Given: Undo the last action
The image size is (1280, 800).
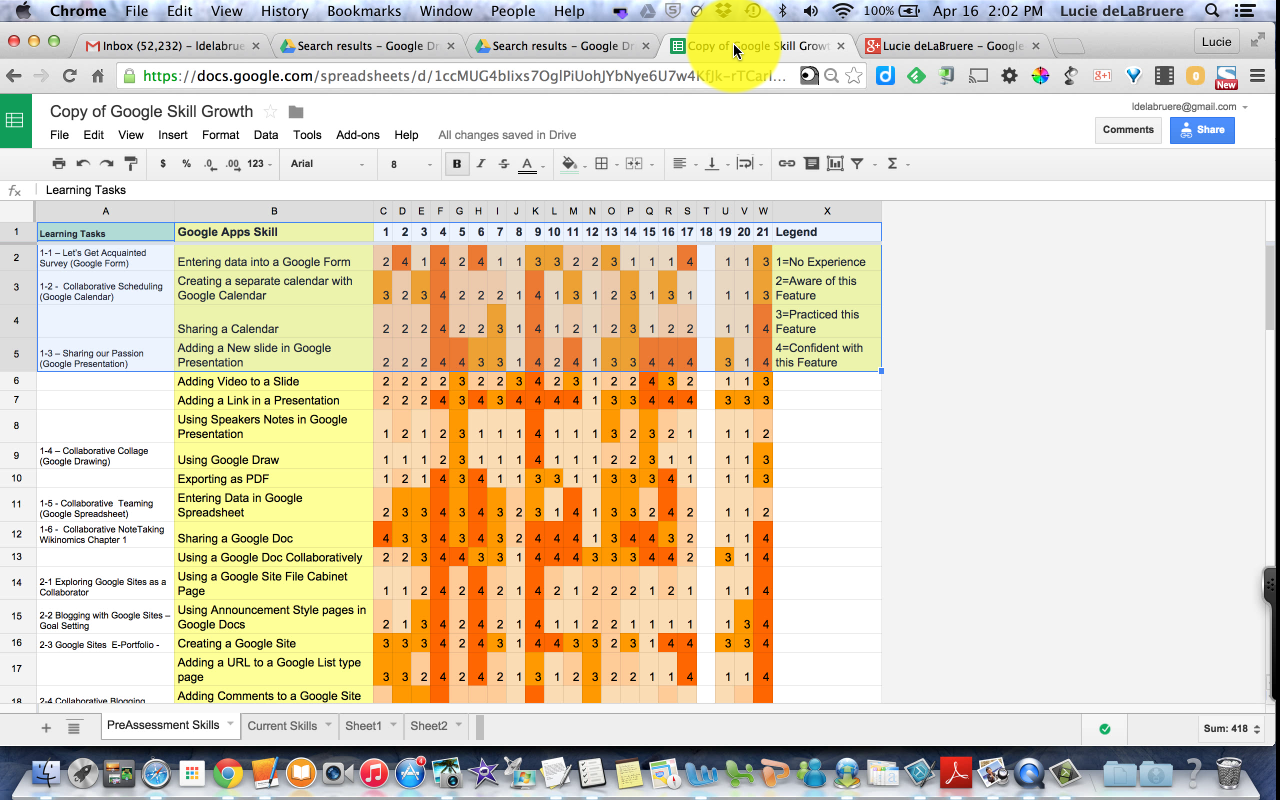Looking at the screenshot, I should pos(81,163).
